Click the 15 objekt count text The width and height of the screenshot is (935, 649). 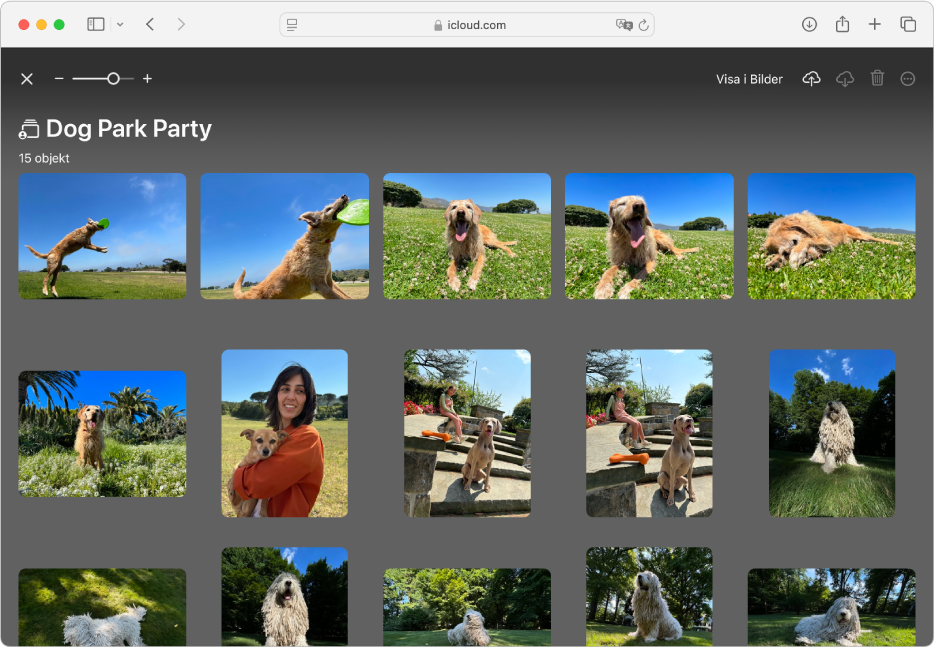click(44, 158)
